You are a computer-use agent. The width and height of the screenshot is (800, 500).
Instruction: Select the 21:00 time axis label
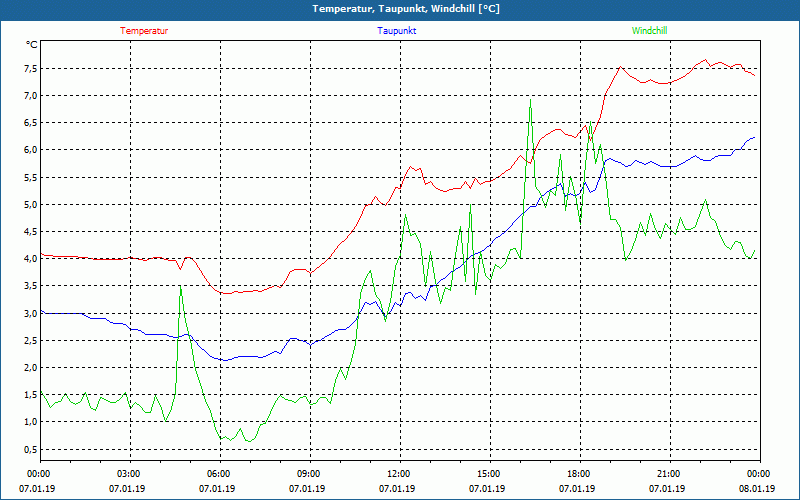[x=668, y=473]
